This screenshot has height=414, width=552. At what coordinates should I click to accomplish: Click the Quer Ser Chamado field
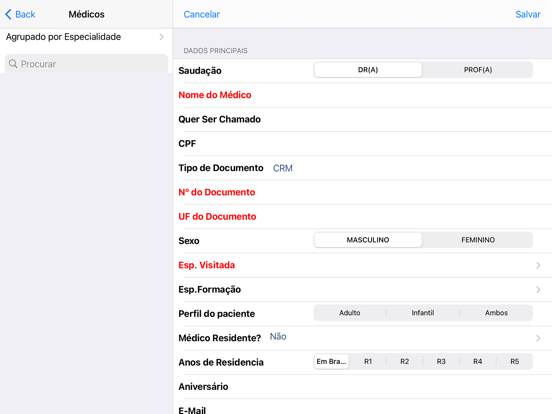click(363, 119)
